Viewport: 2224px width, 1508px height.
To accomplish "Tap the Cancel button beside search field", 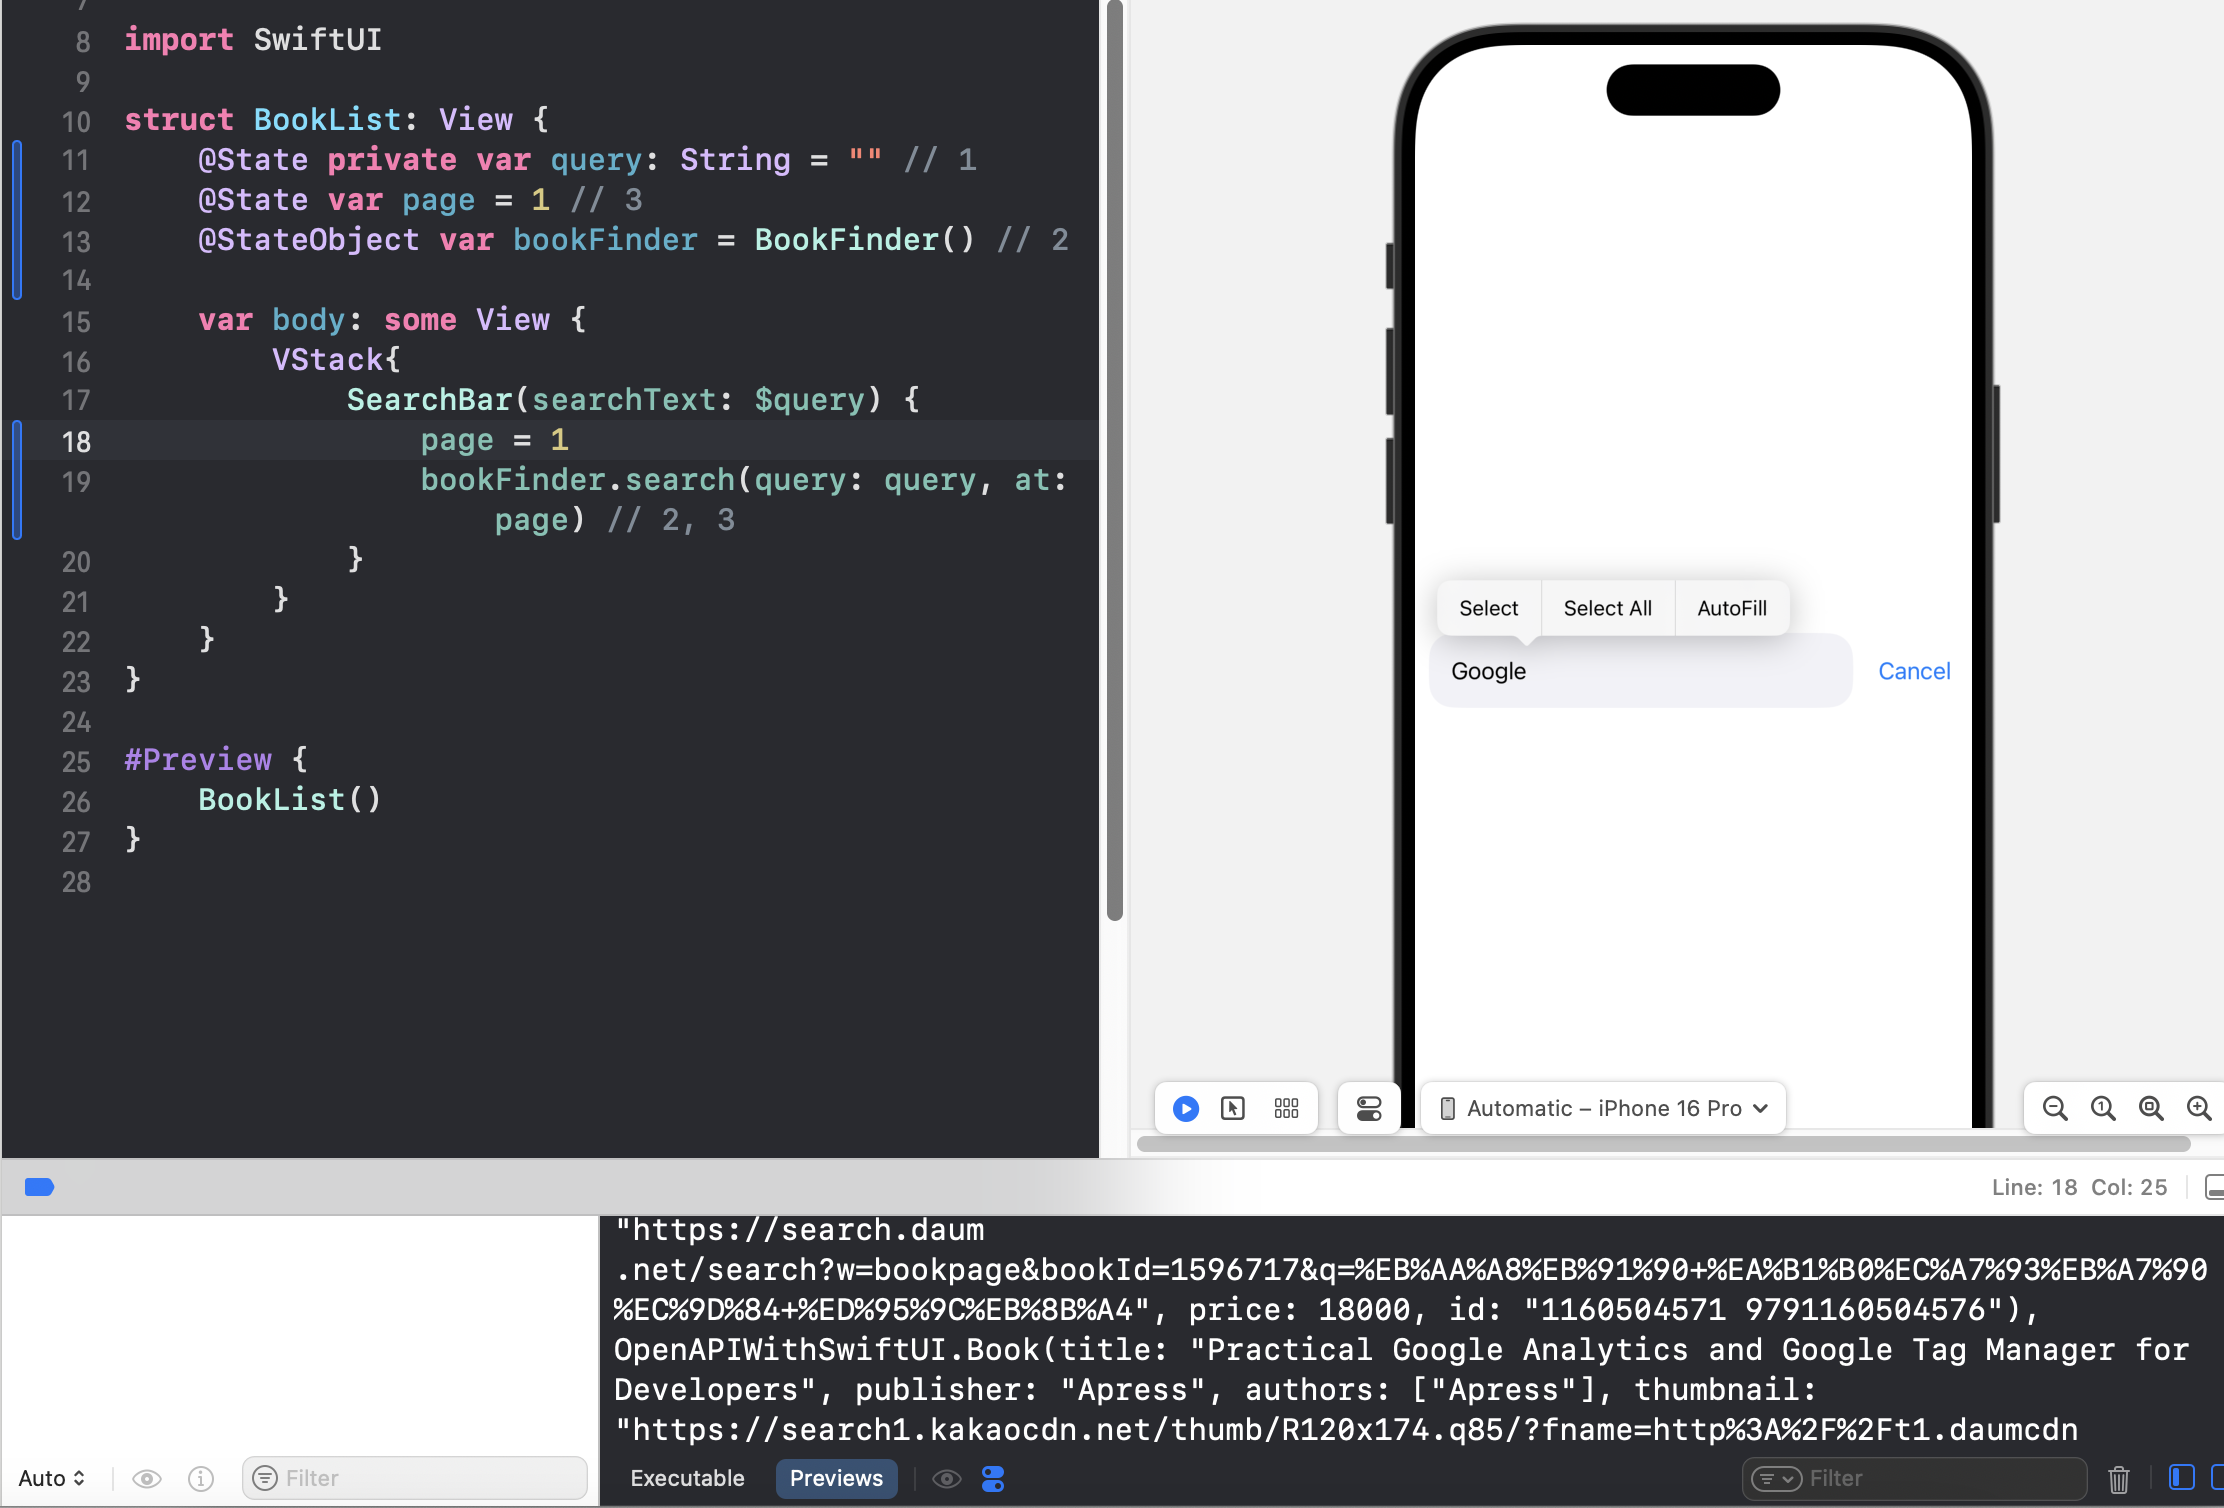I will [x=1913, y=671].
